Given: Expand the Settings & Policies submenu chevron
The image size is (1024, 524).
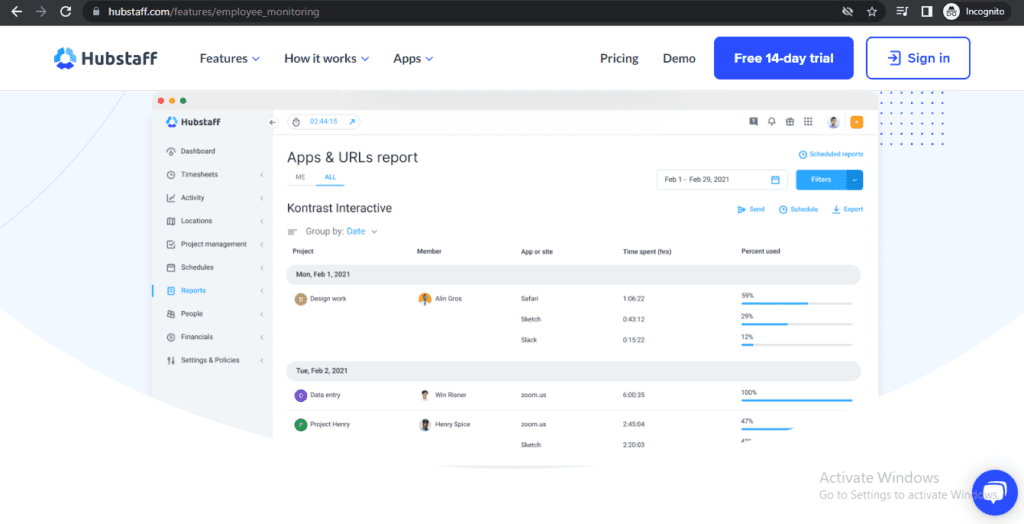Looking at the screenshot, I should coord(261,360).
